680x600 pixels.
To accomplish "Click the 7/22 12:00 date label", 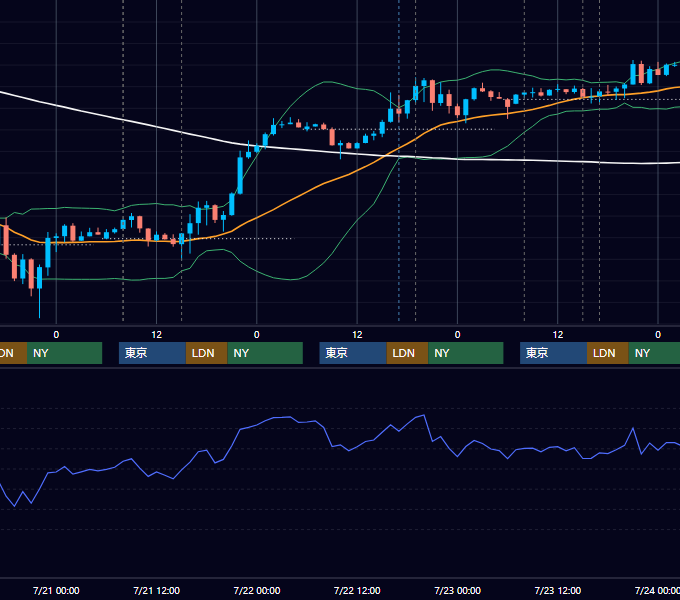I will click(357, 590).
